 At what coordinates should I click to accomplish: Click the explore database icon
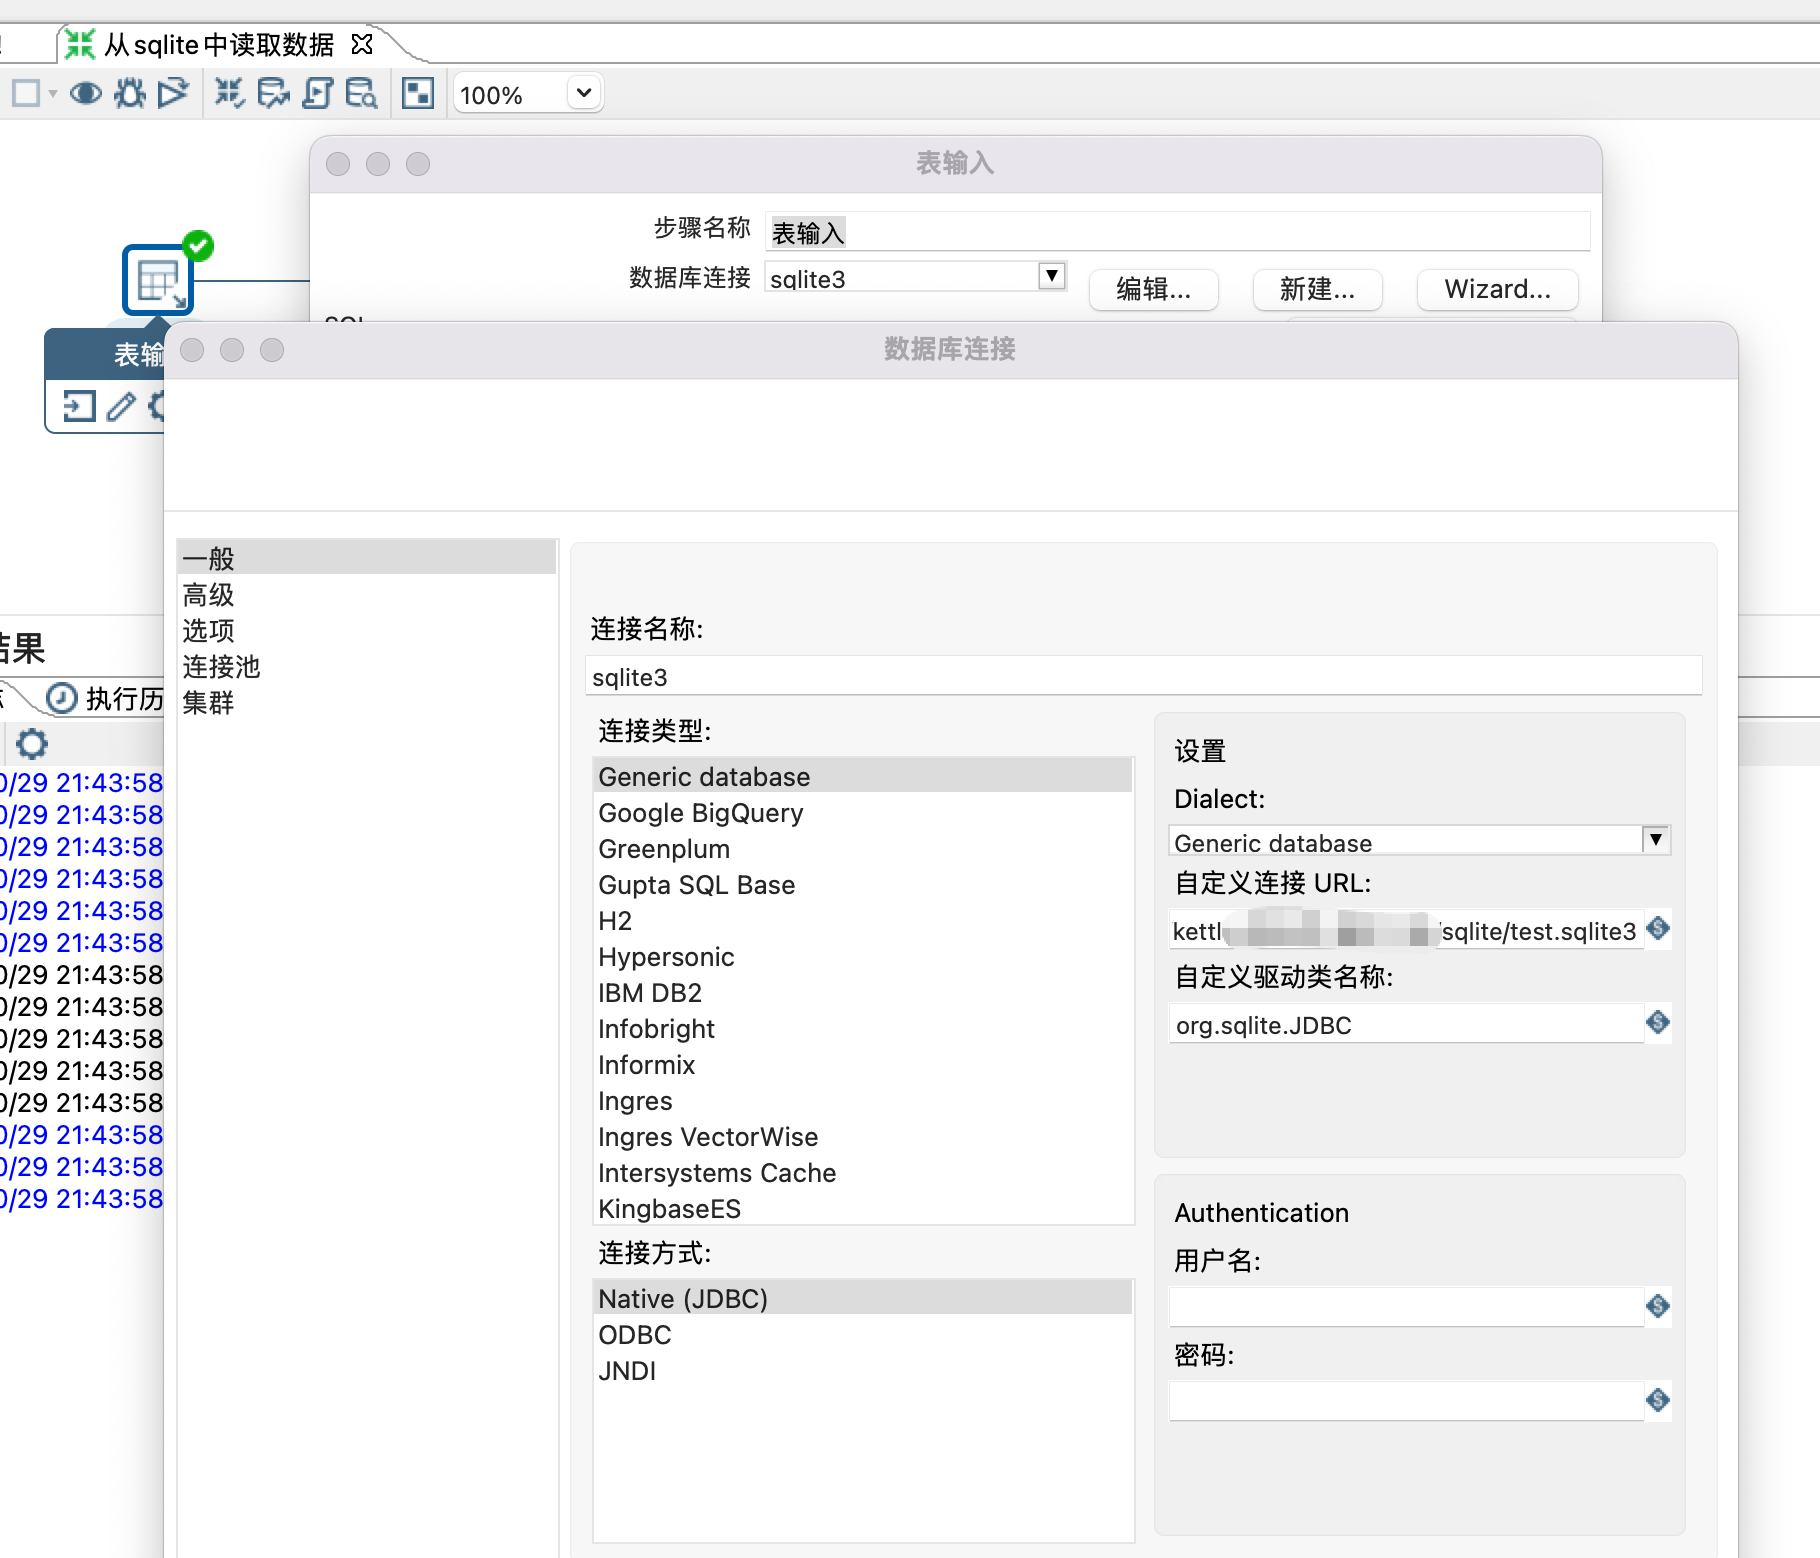click(361, 94)
